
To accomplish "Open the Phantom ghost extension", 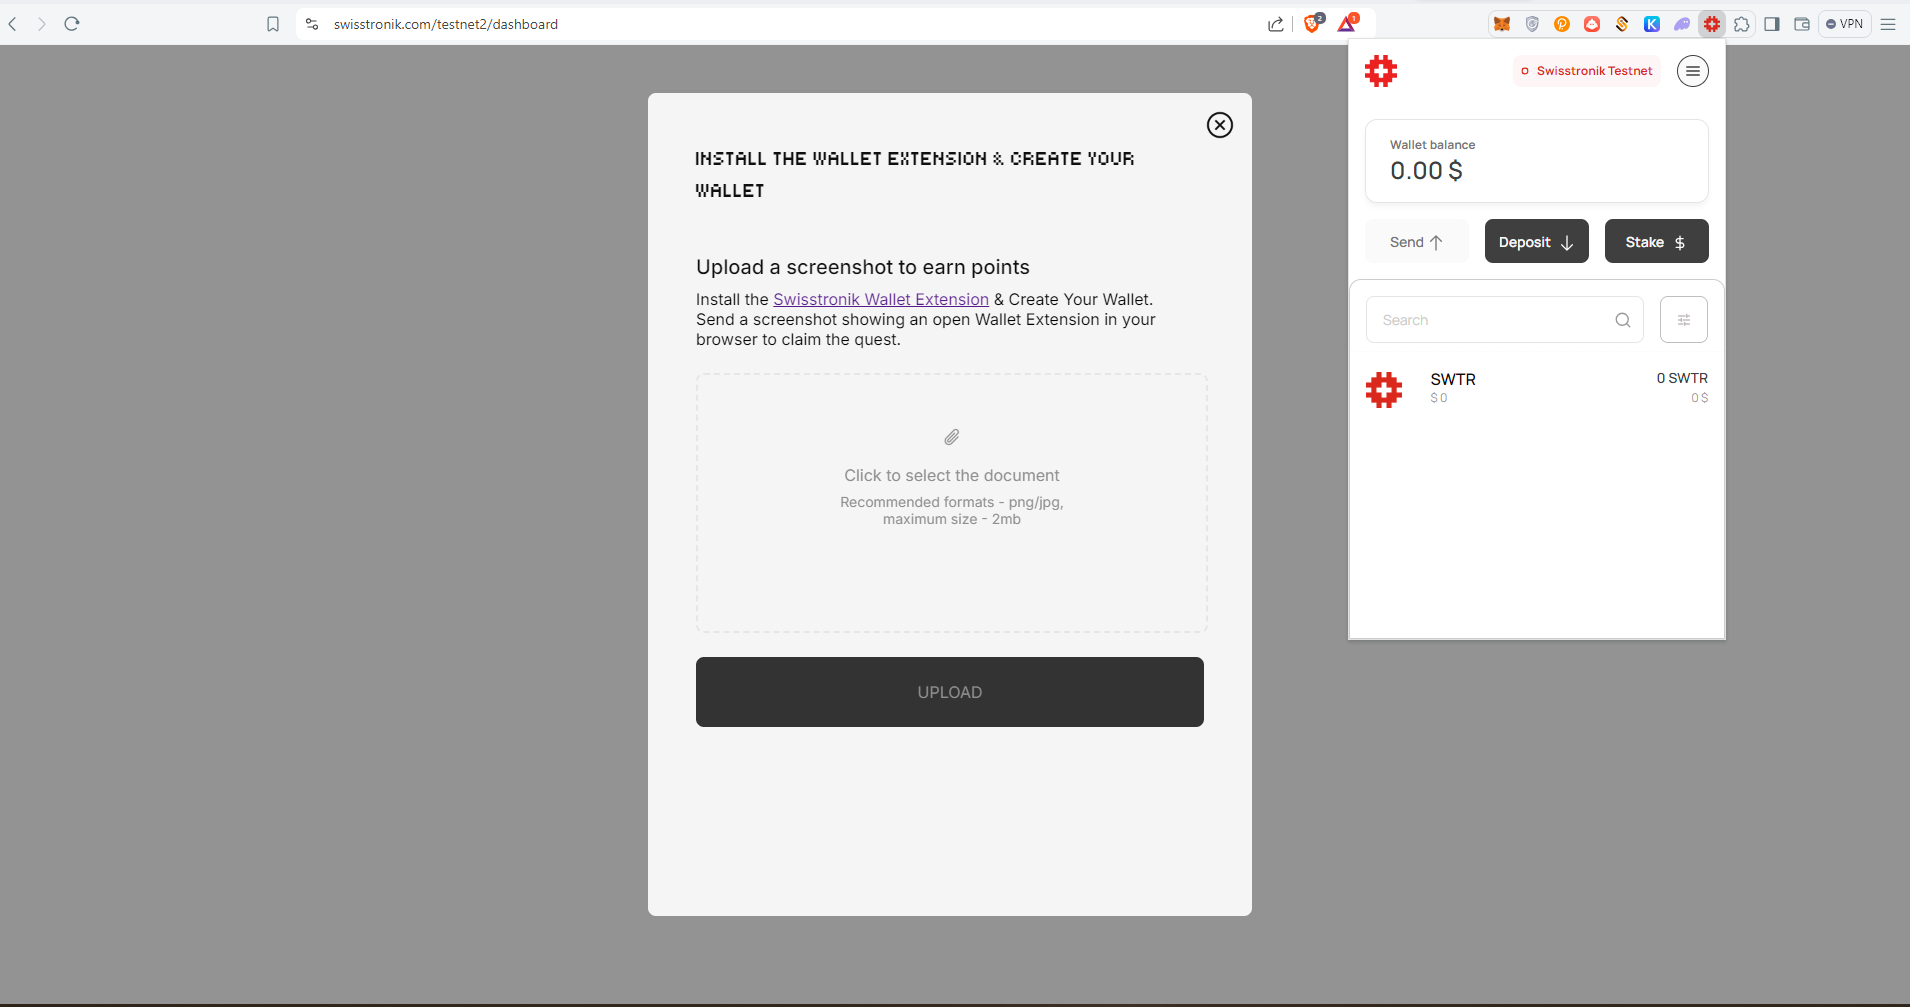I will pos(1682,24).
